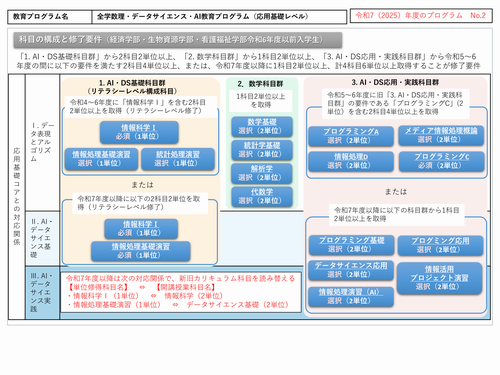Click the 情報処理基礎演習 必須（1単位） box

[x=141, y=251]
